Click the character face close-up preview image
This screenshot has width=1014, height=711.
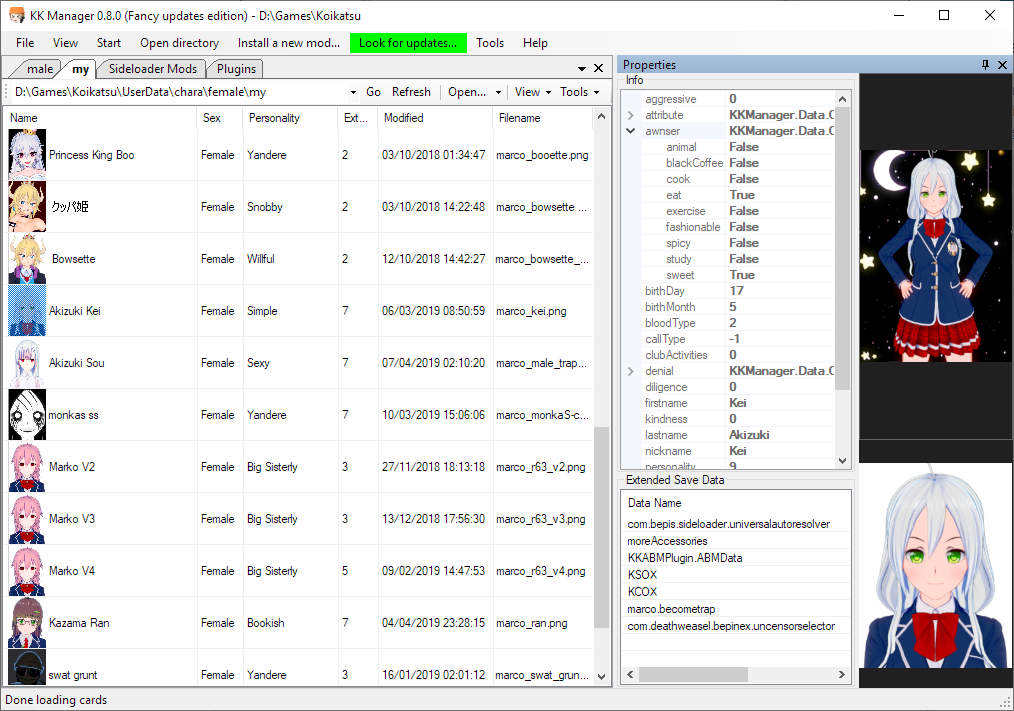tap(935, 565)
